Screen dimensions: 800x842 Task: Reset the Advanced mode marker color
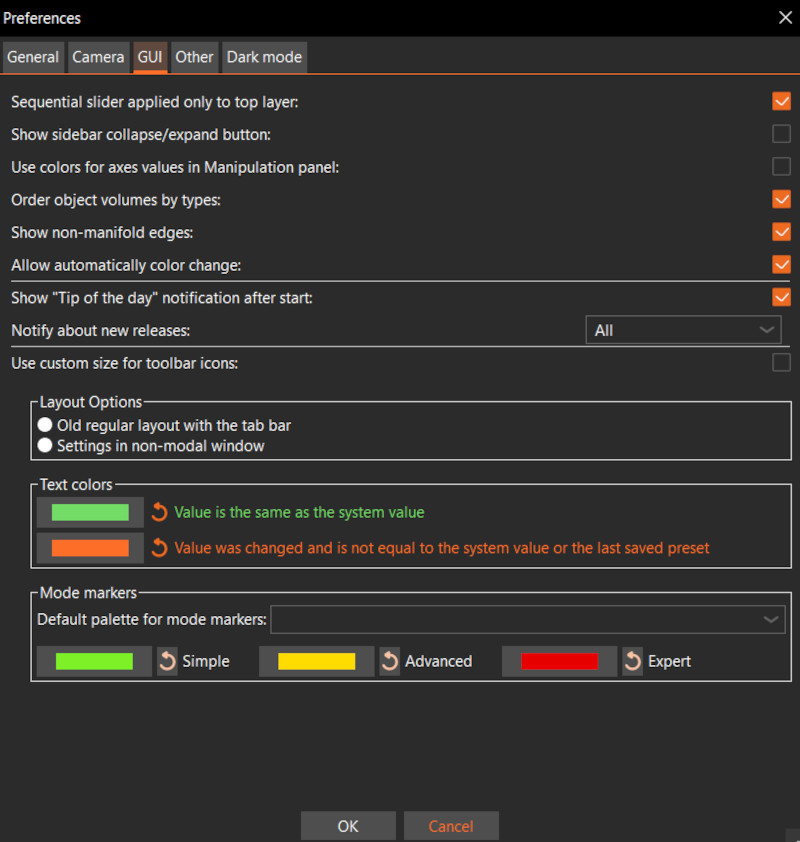(390, 661)
